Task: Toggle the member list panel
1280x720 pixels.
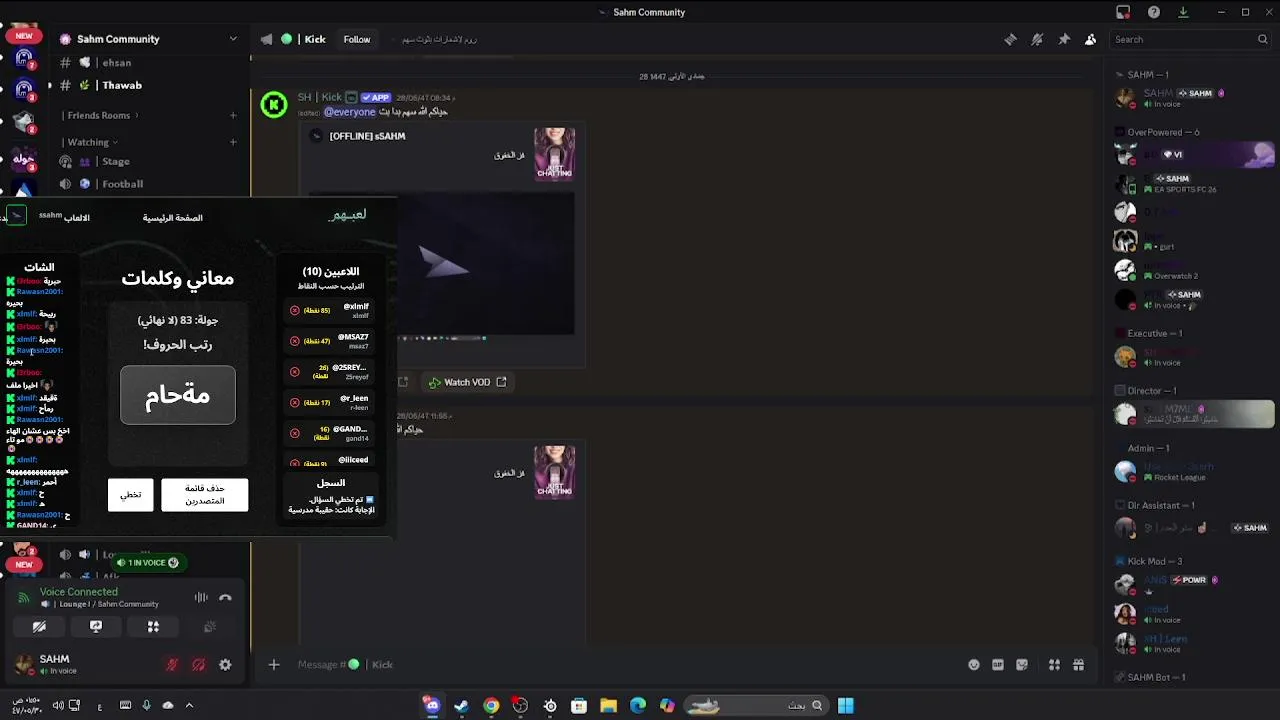Action: [1090, 39]
